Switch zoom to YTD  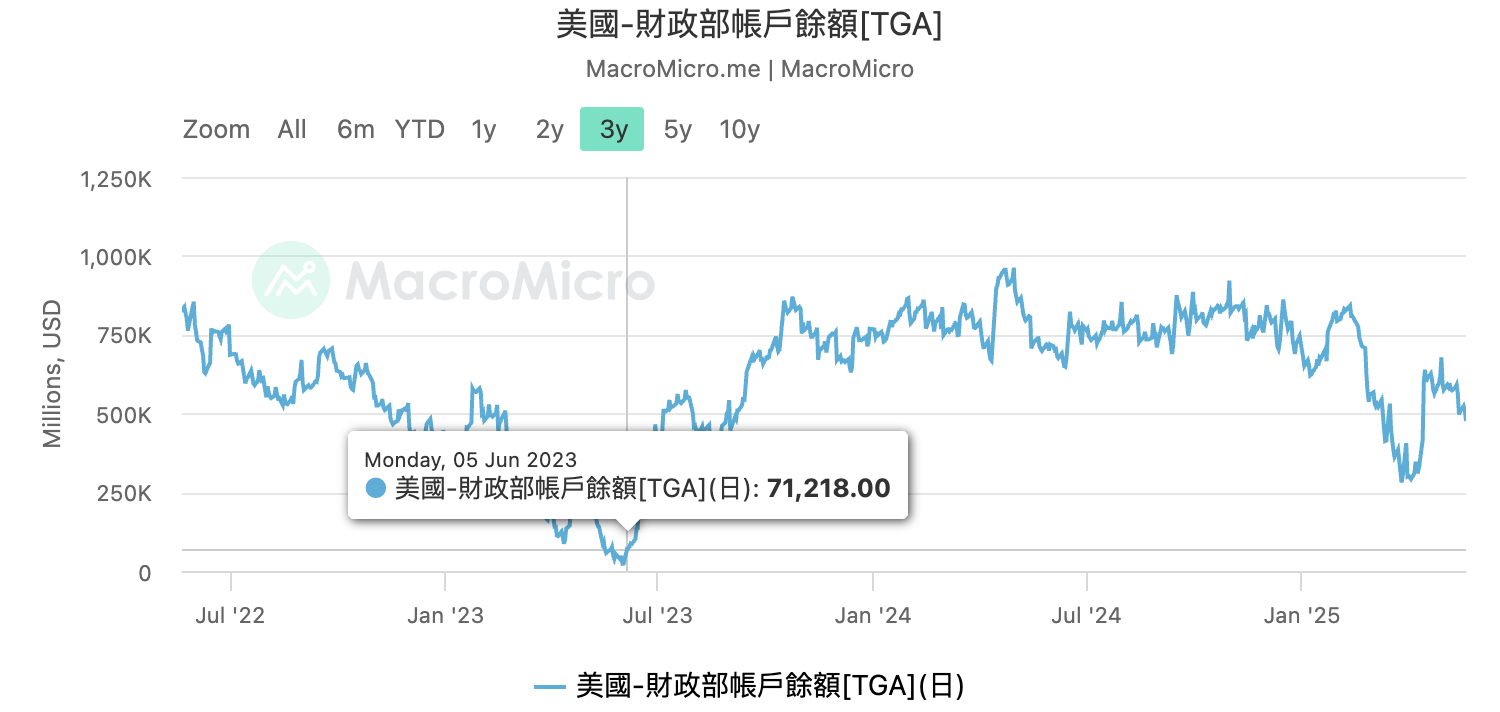pos(419,129)
